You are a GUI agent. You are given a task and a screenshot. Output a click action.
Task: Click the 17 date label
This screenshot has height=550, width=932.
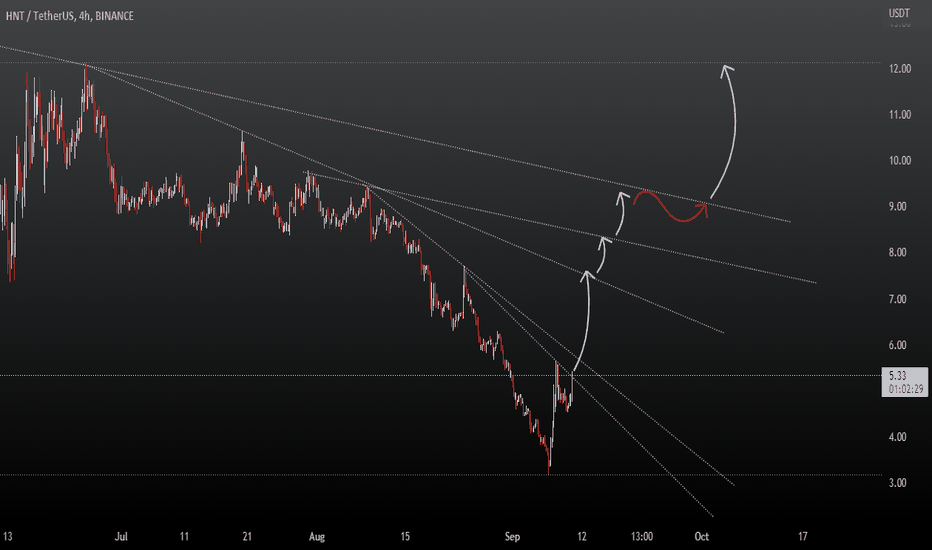tap(802, 536)
